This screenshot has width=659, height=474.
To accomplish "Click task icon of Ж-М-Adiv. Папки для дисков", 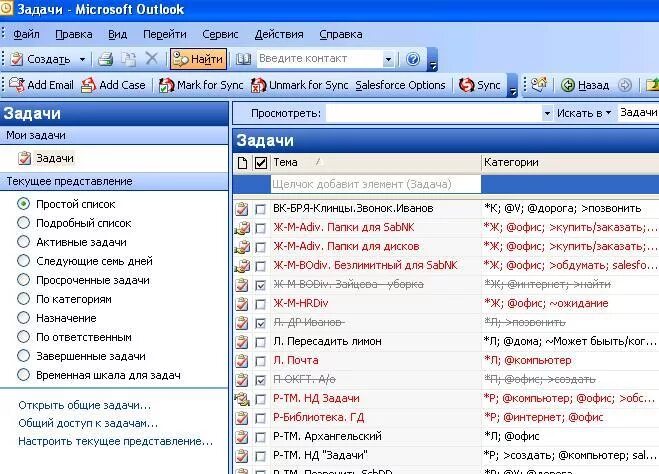I will (x=242, y=247).
